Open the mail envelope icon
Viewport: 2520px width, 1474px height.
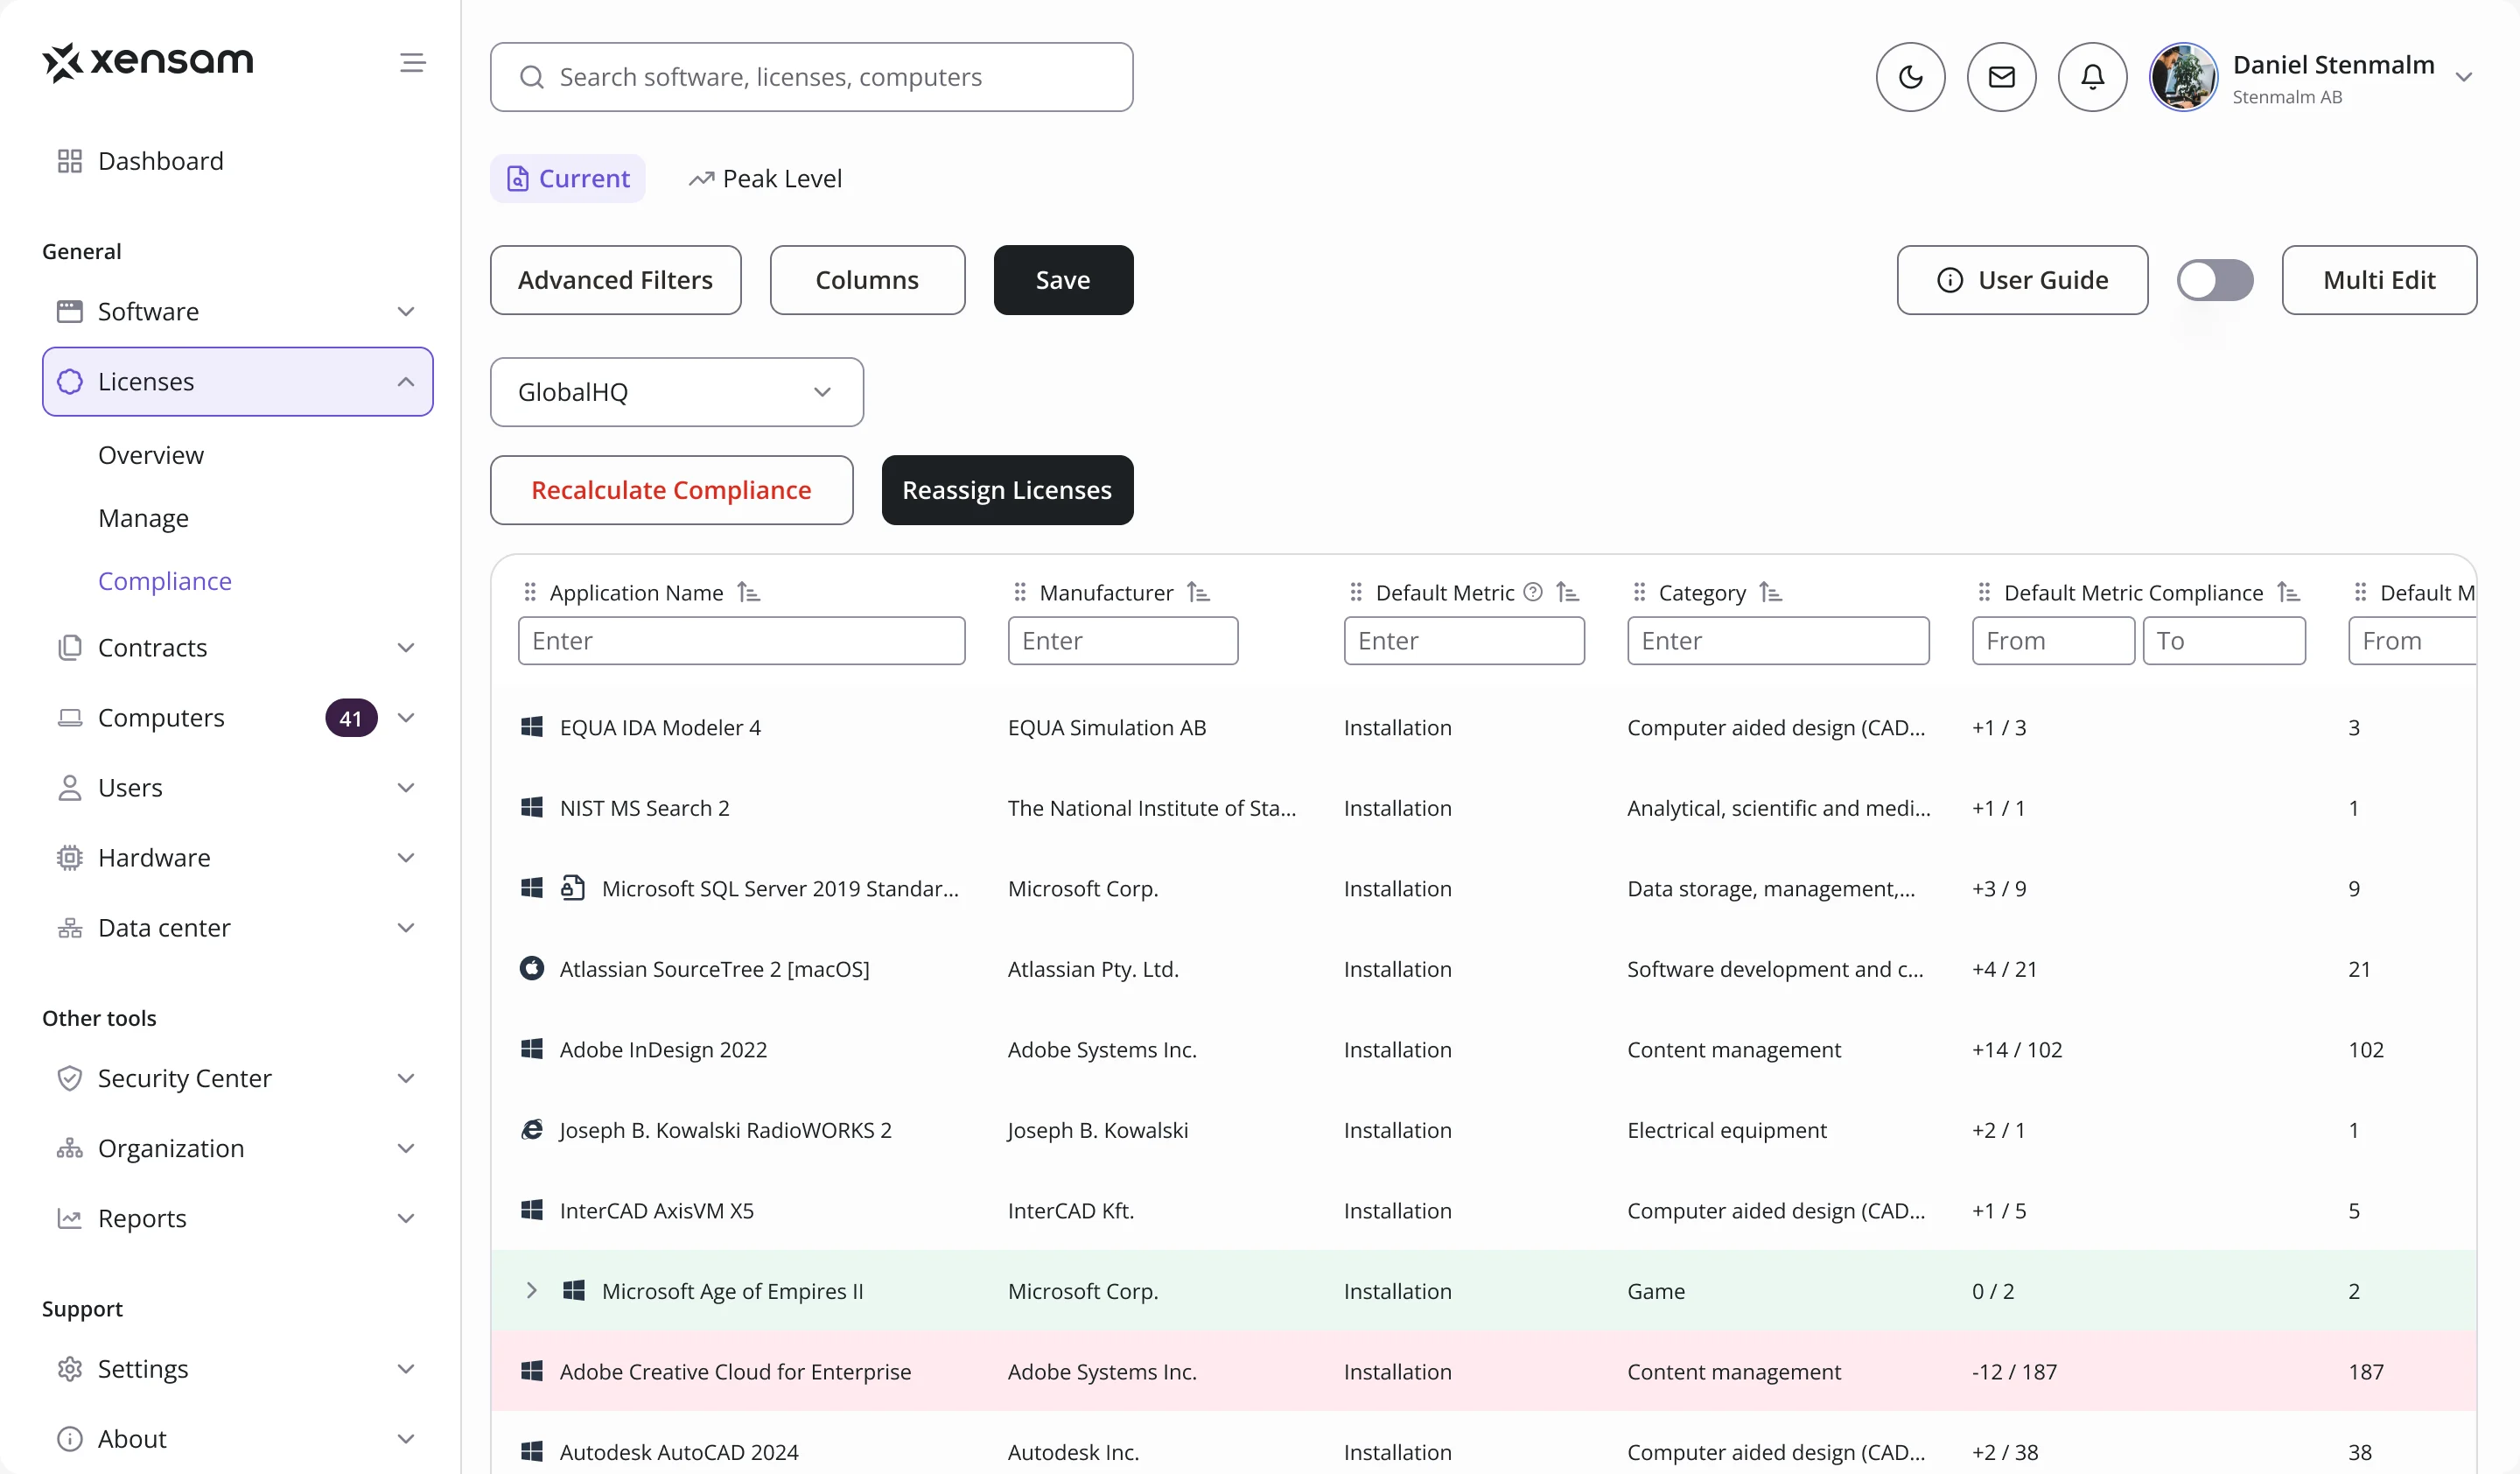(2001, 77)
